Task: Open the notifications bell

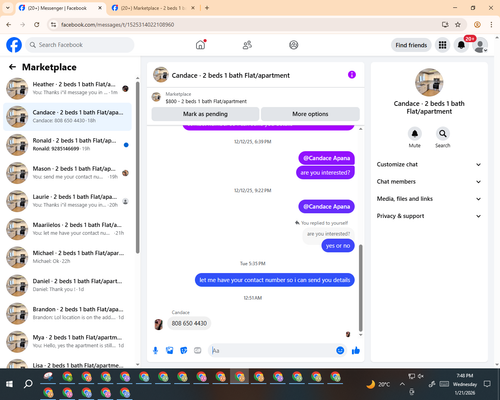Action: click(x=461, y=45)
